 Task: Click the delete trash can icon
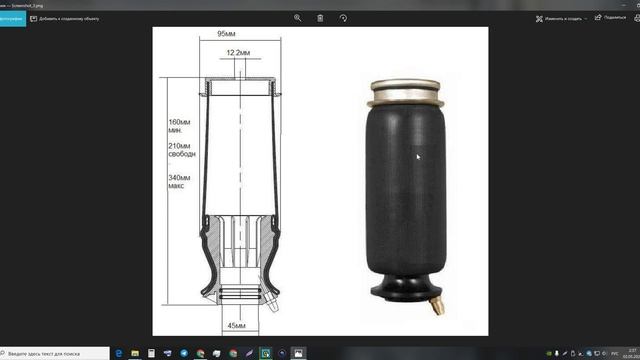coord(320,18)
